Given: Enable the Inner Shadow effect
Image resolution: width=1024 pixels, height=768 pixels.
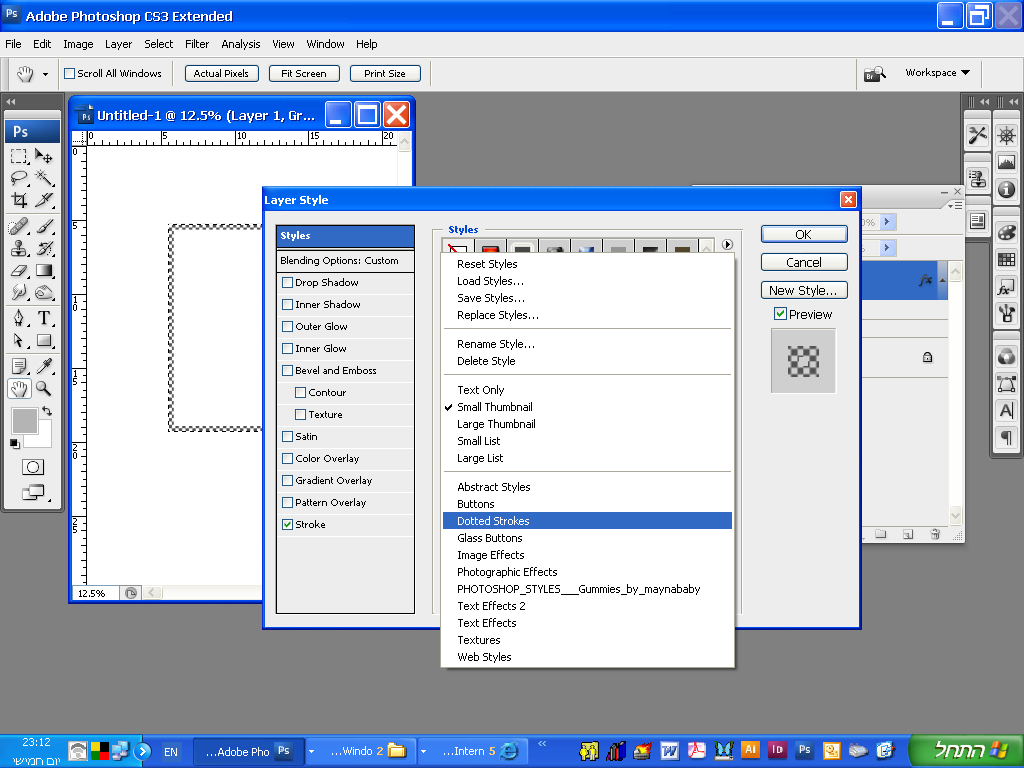Looking at the screenshot, I should point(287,304).
